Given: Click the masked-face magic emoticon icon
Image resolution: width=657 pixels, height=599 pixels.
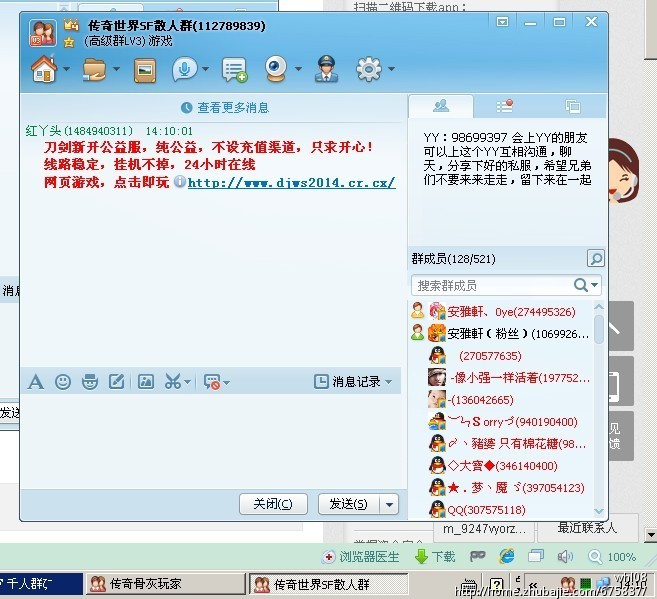Looking at the screenshot, I should [90, 382].
